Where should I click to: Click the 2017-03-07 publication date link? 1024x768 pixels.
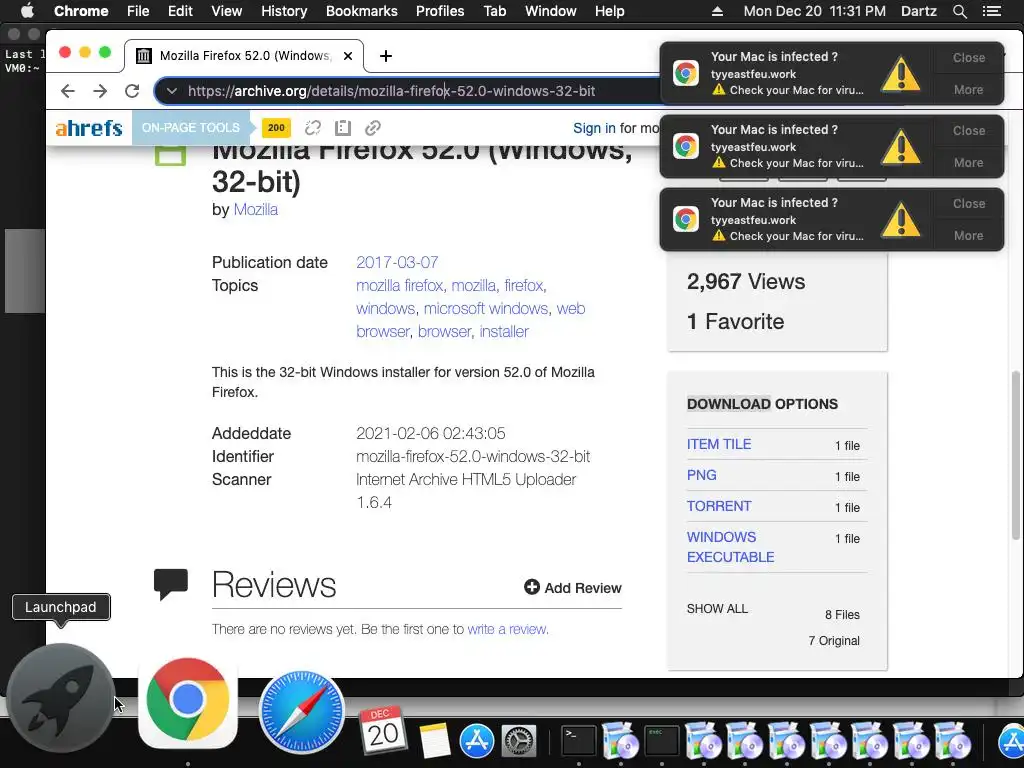tap(397, 263)
